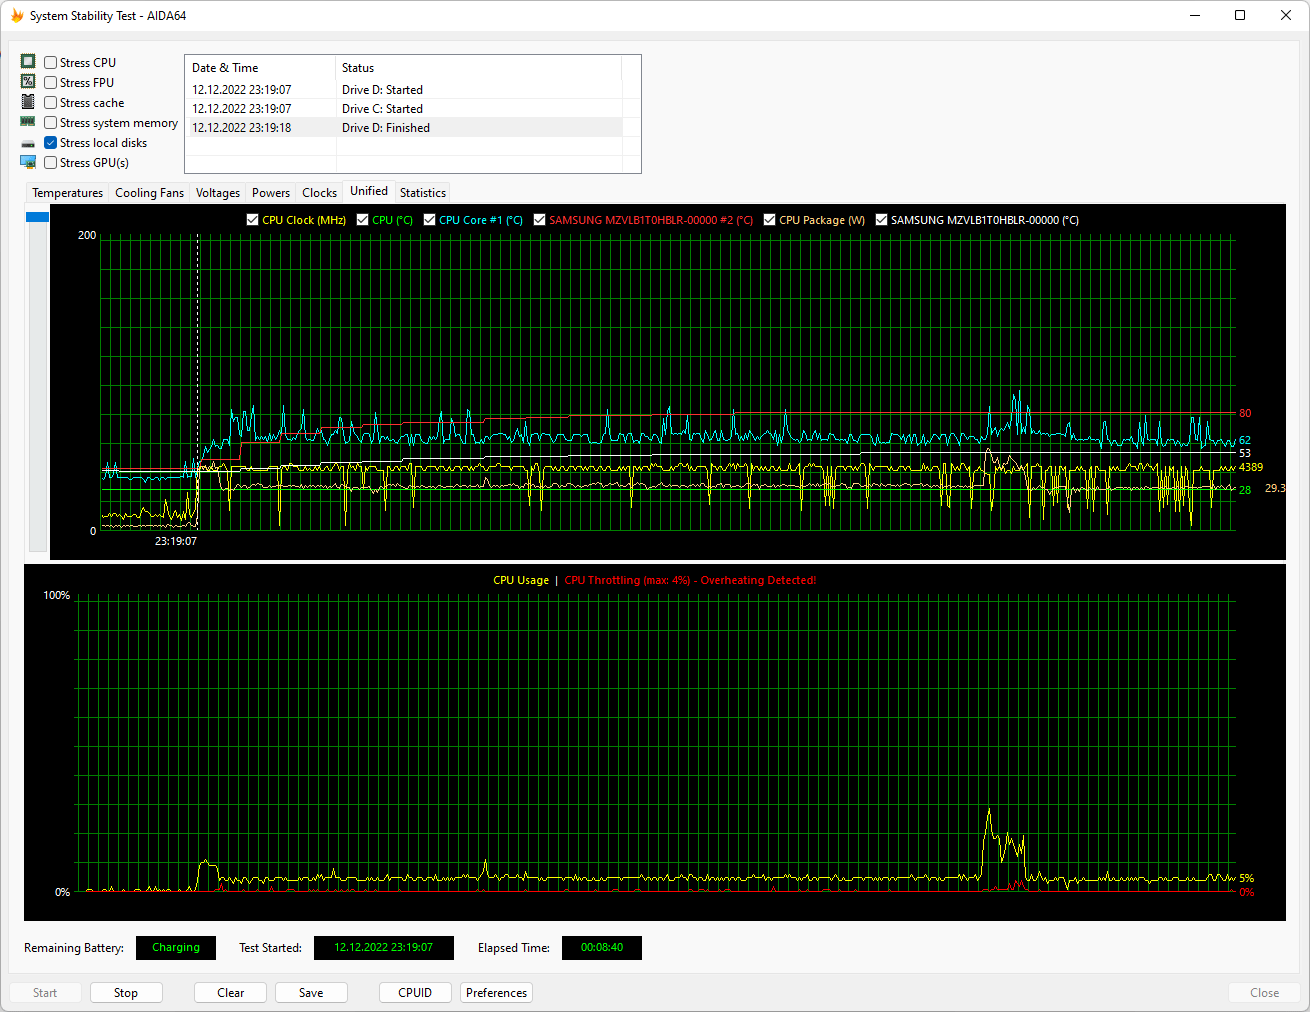Click the Elapsed Time value 00:08:40

(602, 948)
